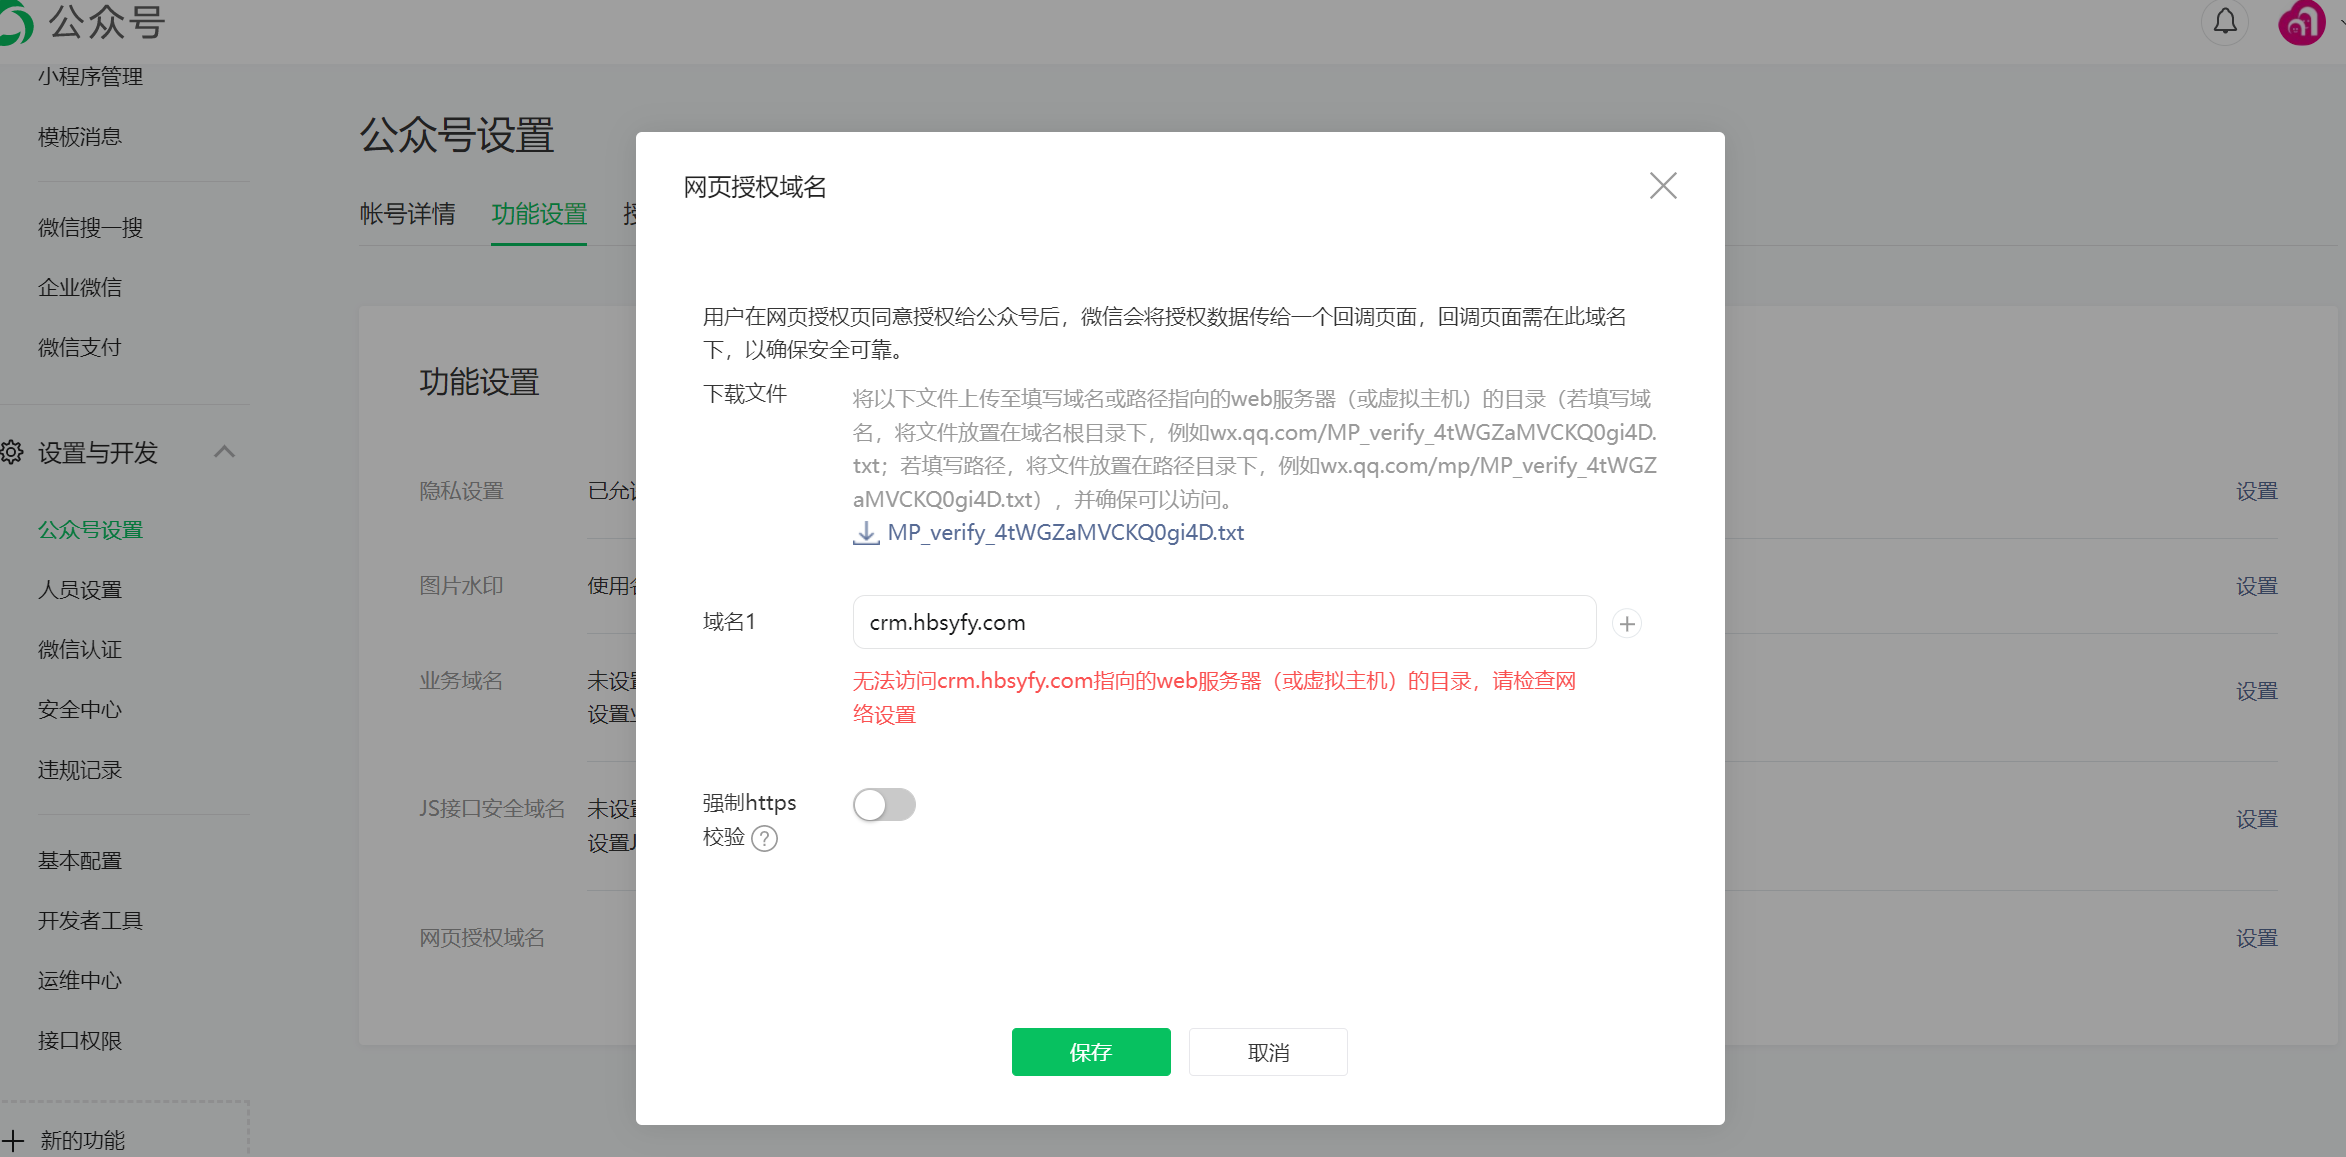Toggle the 强制https校验 switch
Viewport: 2346px width, 1157px height.
click(884, 805)
